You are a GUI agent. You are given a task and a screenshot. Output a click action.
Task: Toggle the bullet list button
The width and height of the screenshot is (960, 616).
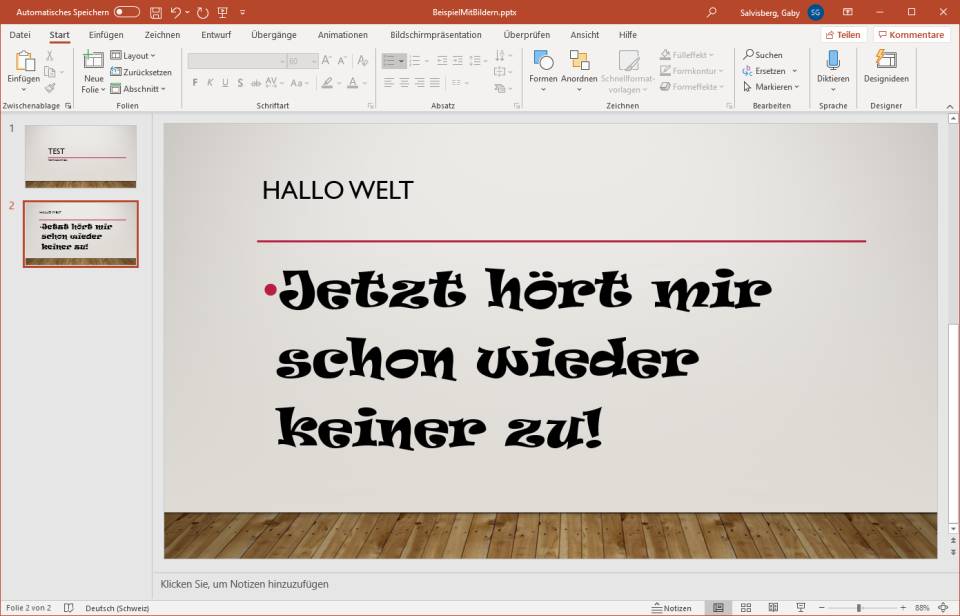(389, 61)
